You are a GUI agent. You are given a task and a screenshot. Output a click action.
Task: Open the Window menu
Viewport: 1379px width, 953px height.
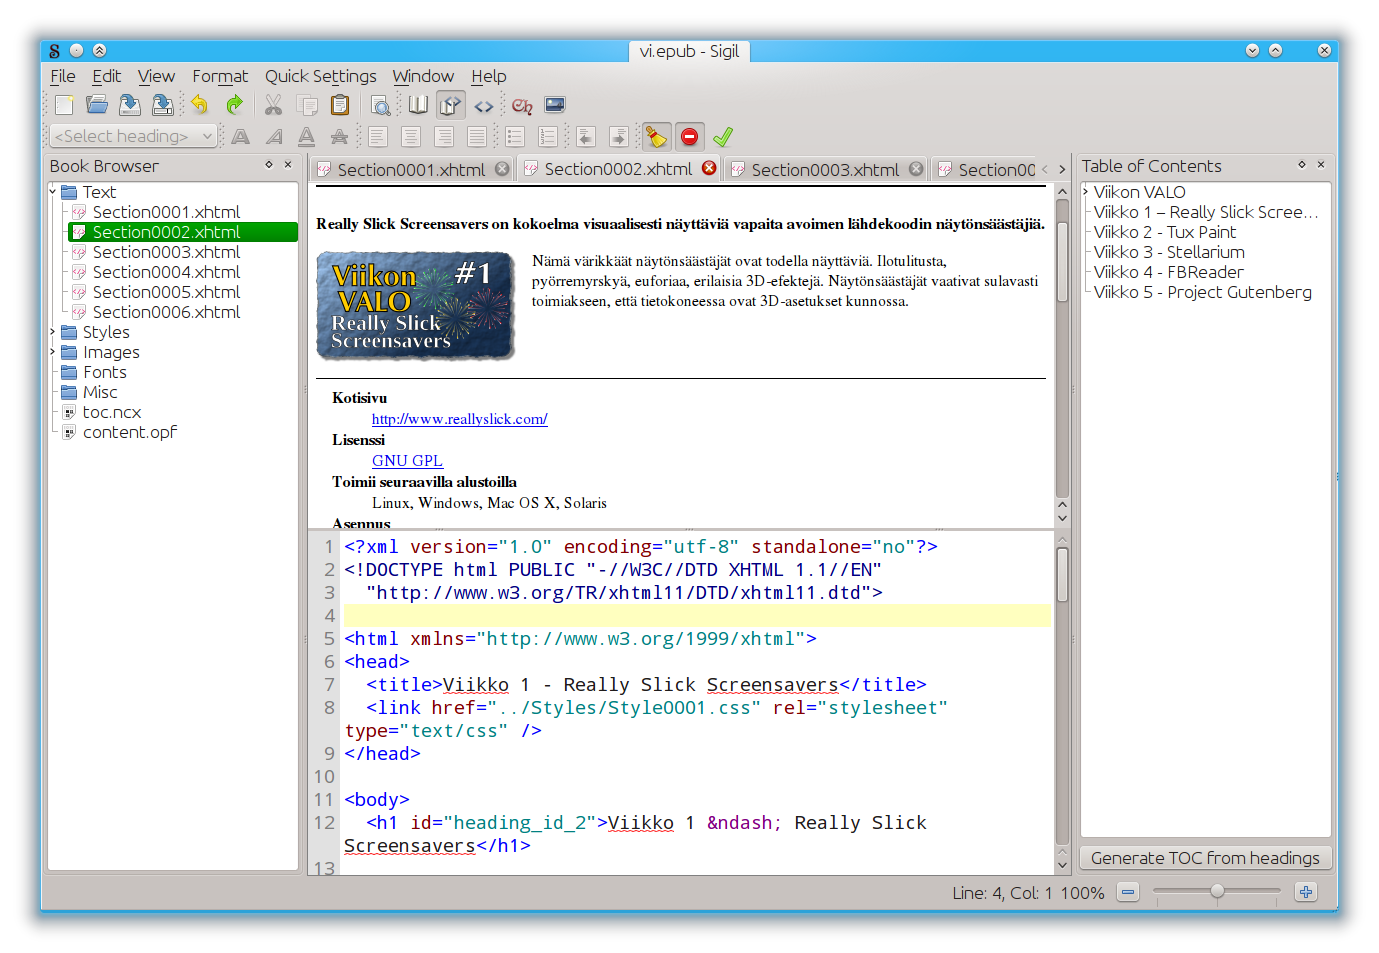click(x=423, y=76)
